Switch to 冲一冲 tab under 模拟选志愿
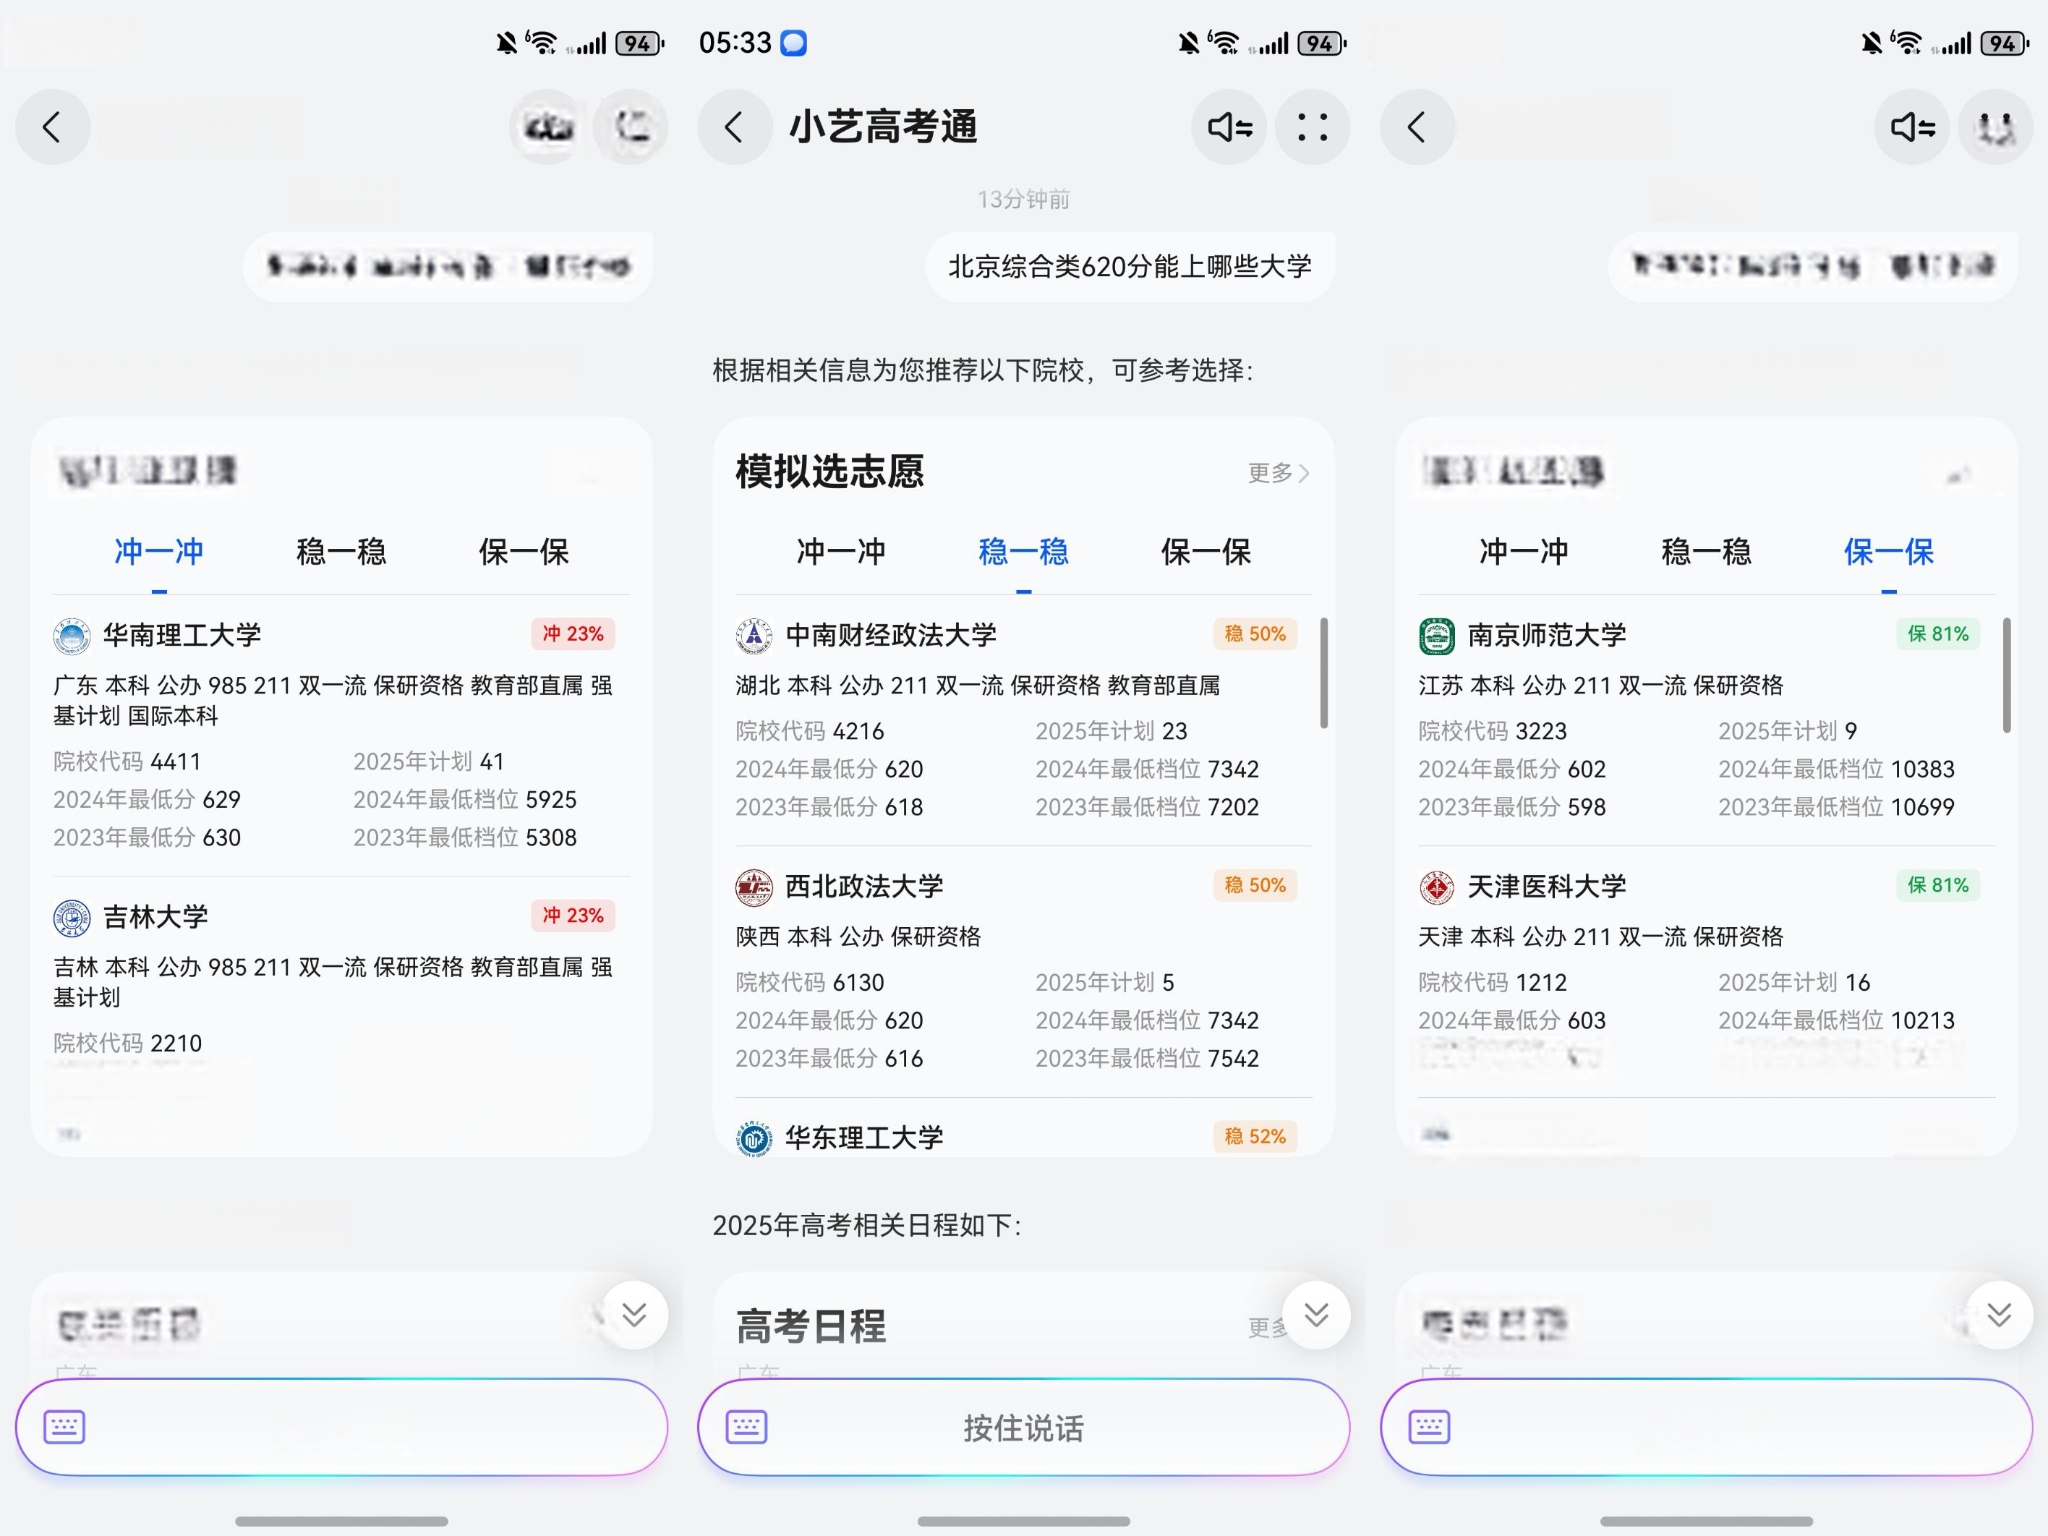This screenshot has height=1536, width=2048. [x=841, y=552]
